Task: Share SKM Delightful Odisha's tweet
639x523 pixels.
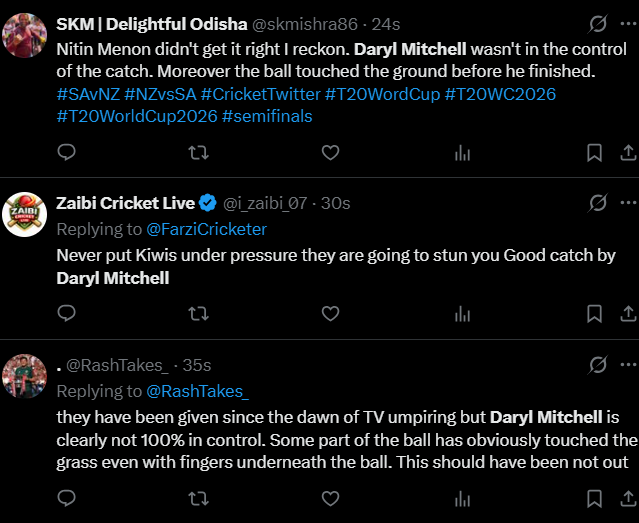Action: 628,152
